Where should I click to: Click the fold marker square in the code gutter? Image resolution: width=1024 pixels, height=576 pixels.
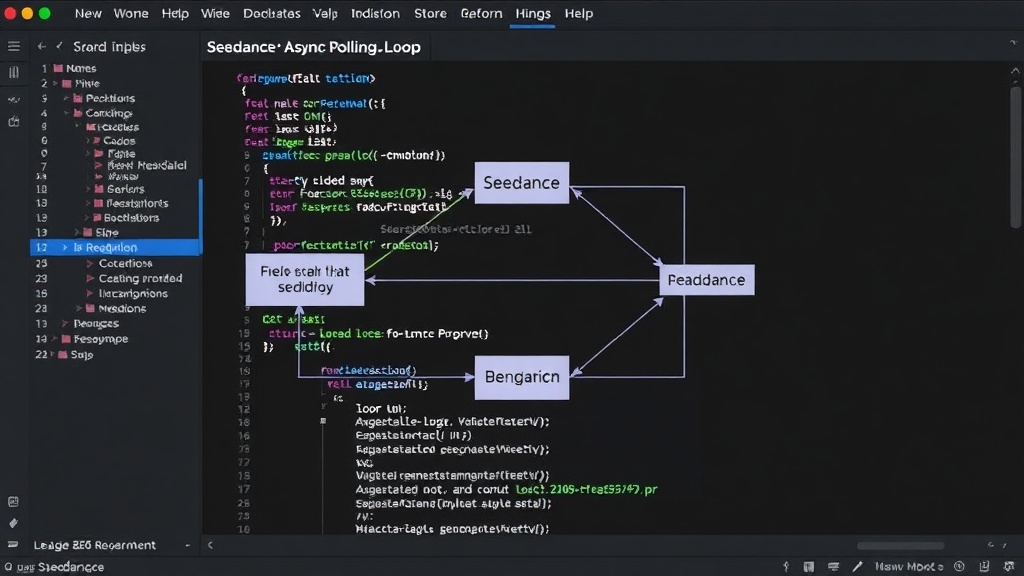pyautogui.click(x=323, y=421)
